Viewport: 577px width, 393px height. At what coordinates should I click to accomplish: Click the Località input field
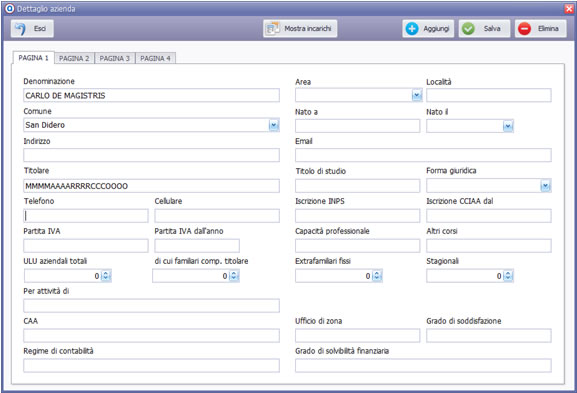[489, 95]
